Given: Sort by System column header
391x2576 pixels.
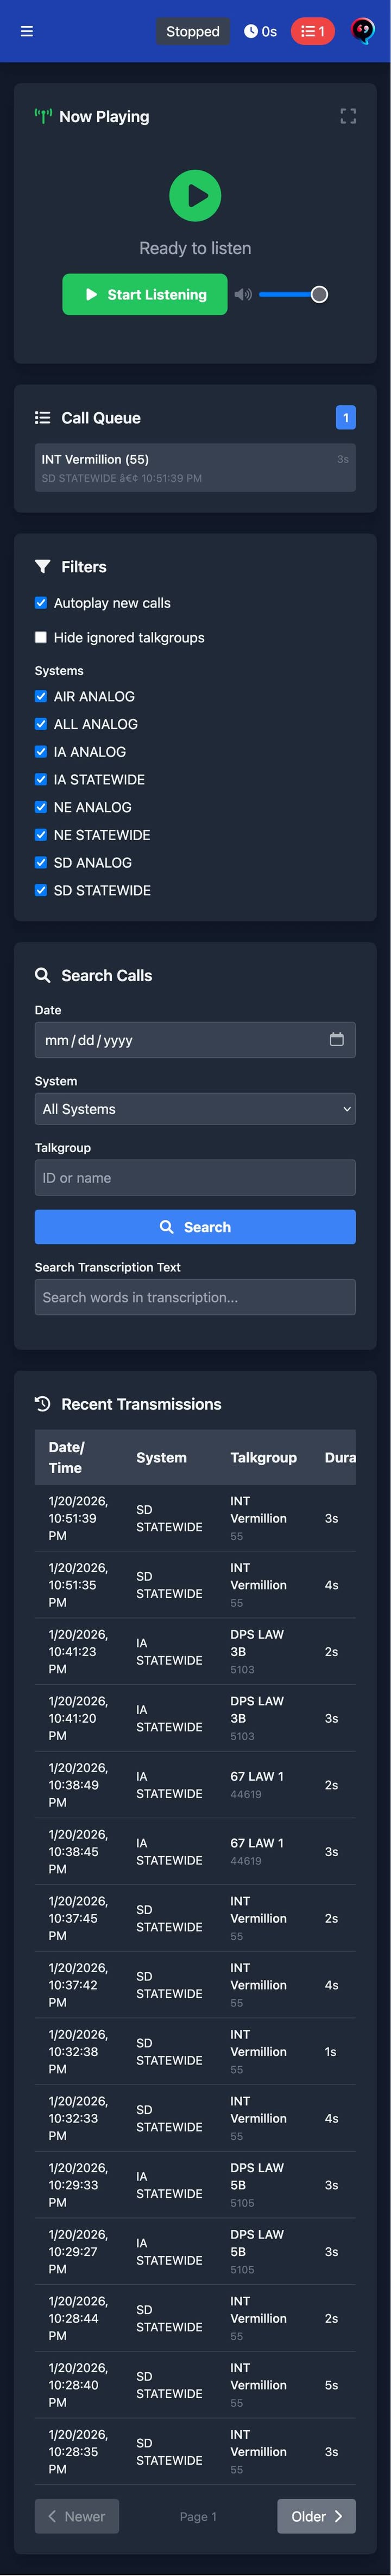Looking at the screenshot, I should (161, 1457).
